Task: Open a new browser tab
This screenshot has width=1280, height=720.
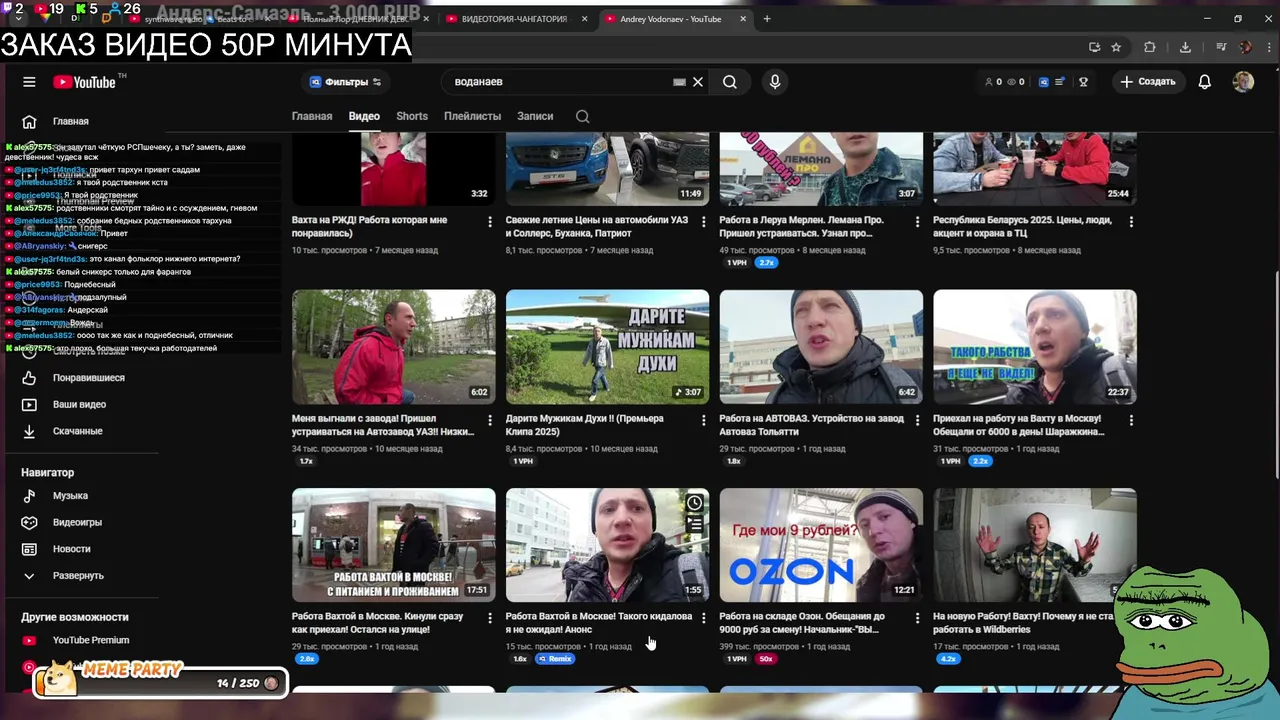Action: point(767,19)
